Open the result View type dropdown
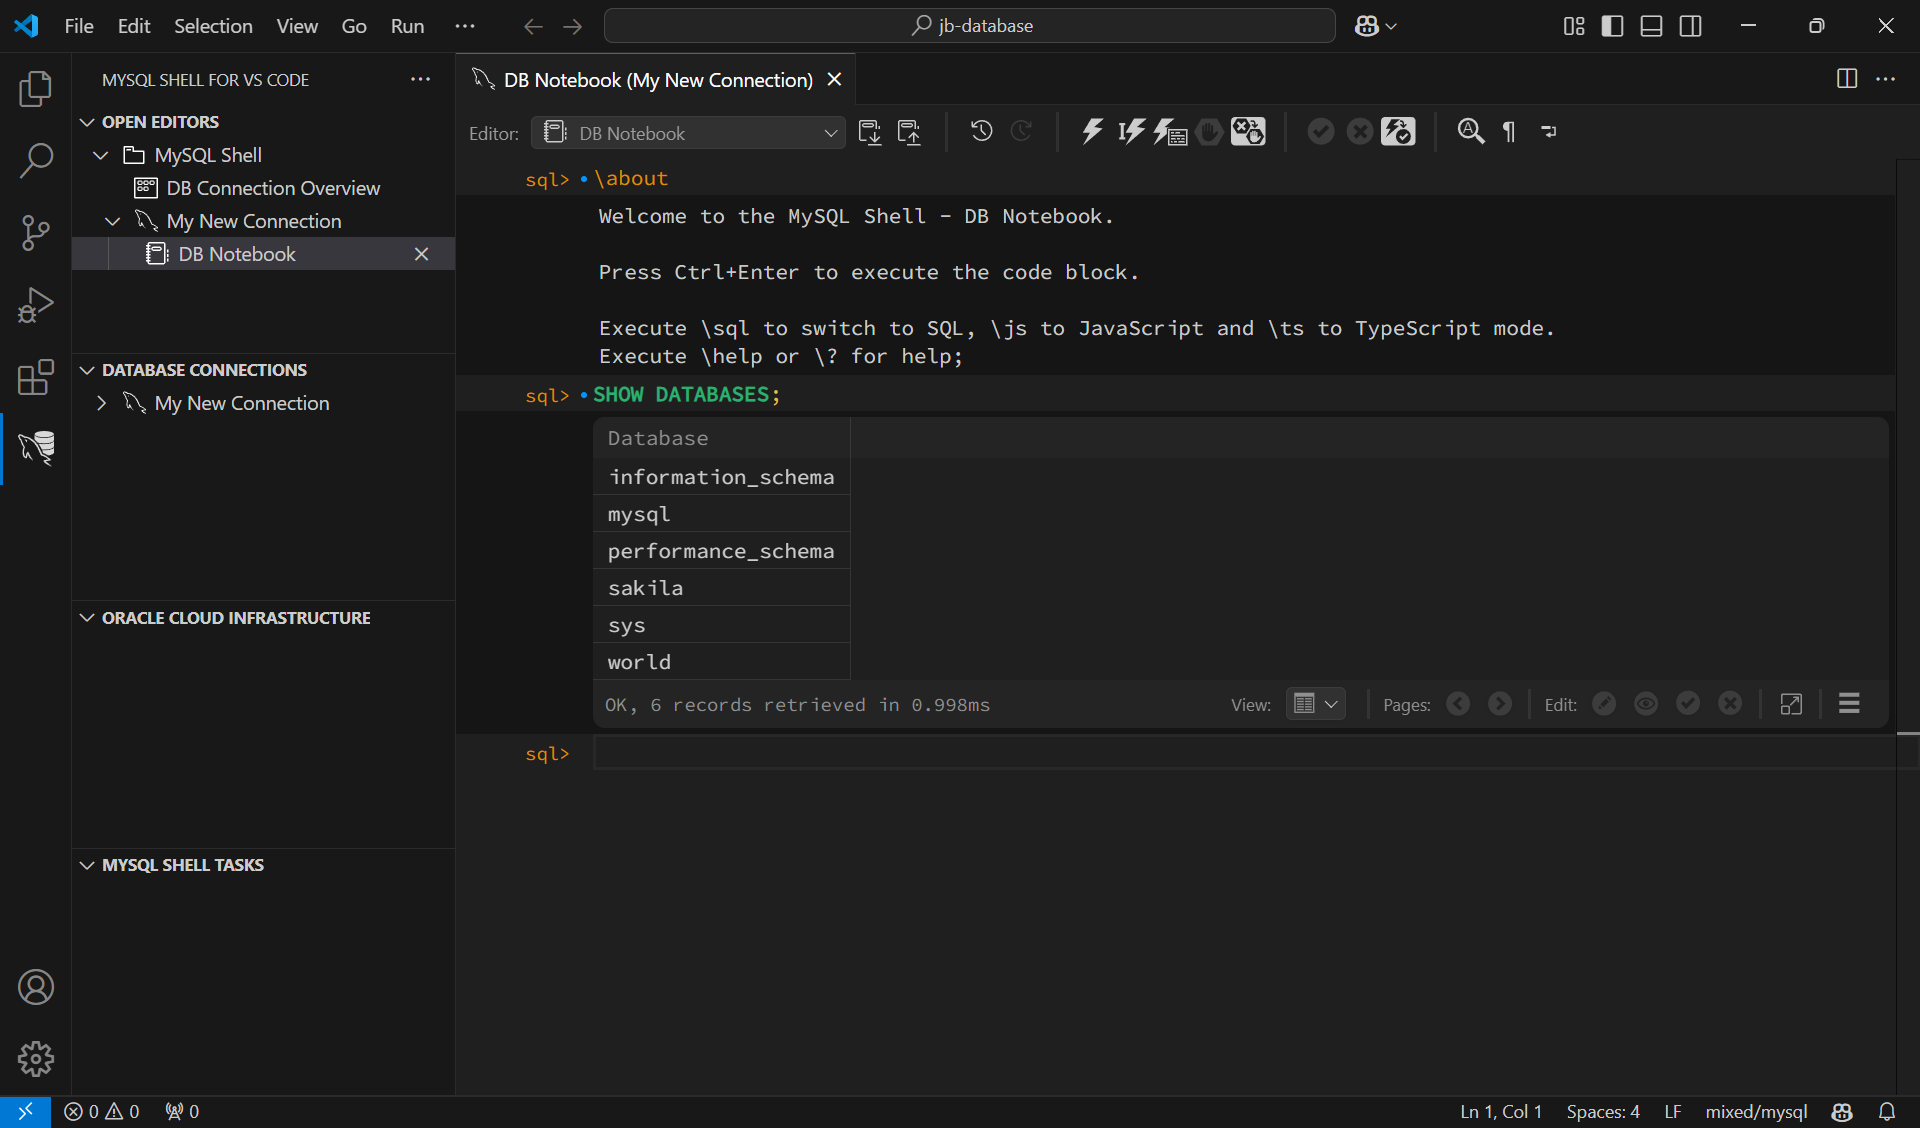 (1315, 704)
